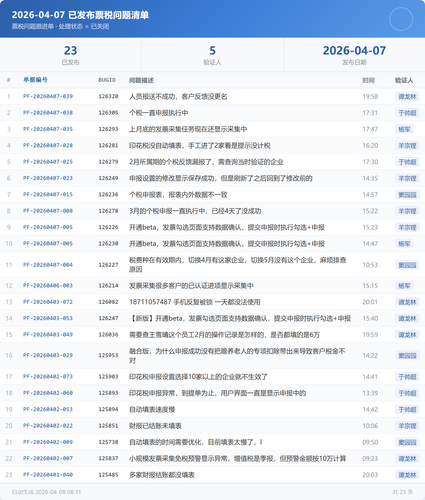Click description starting with '18711057487'

click(x=195, y=302)
